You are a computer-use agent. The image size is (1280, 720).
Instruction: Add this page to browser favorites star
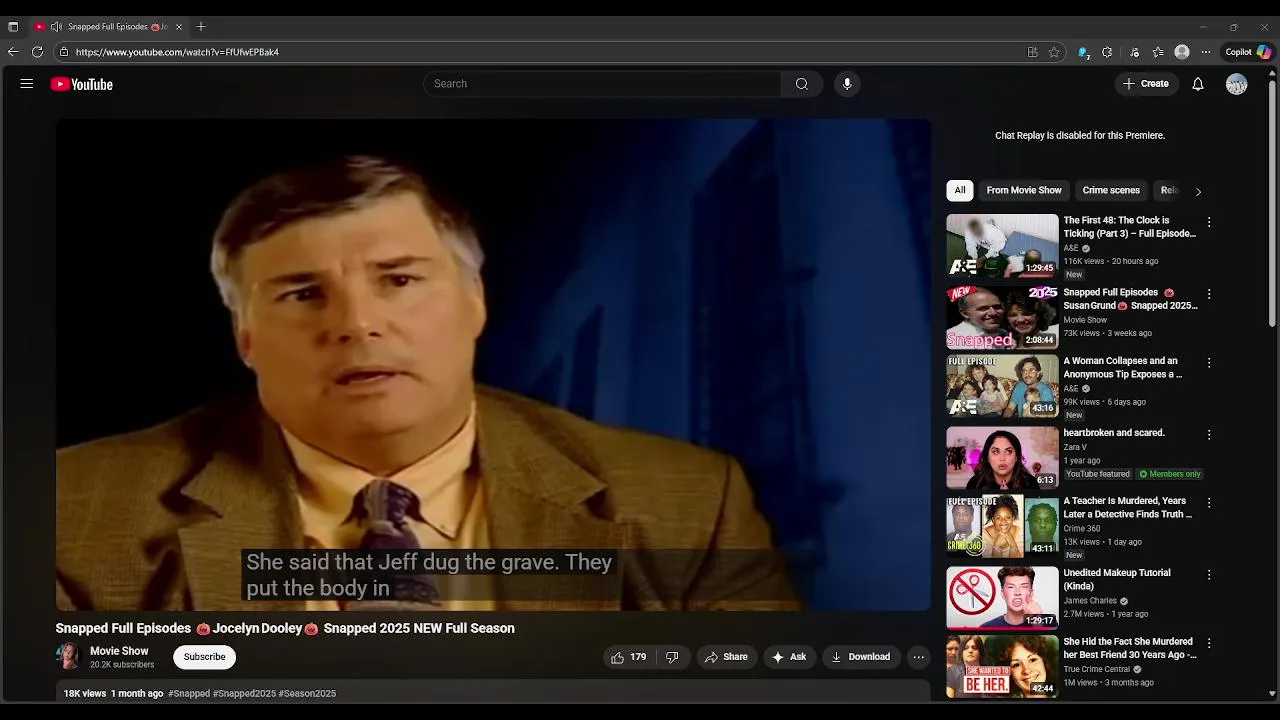point(1054,52)
